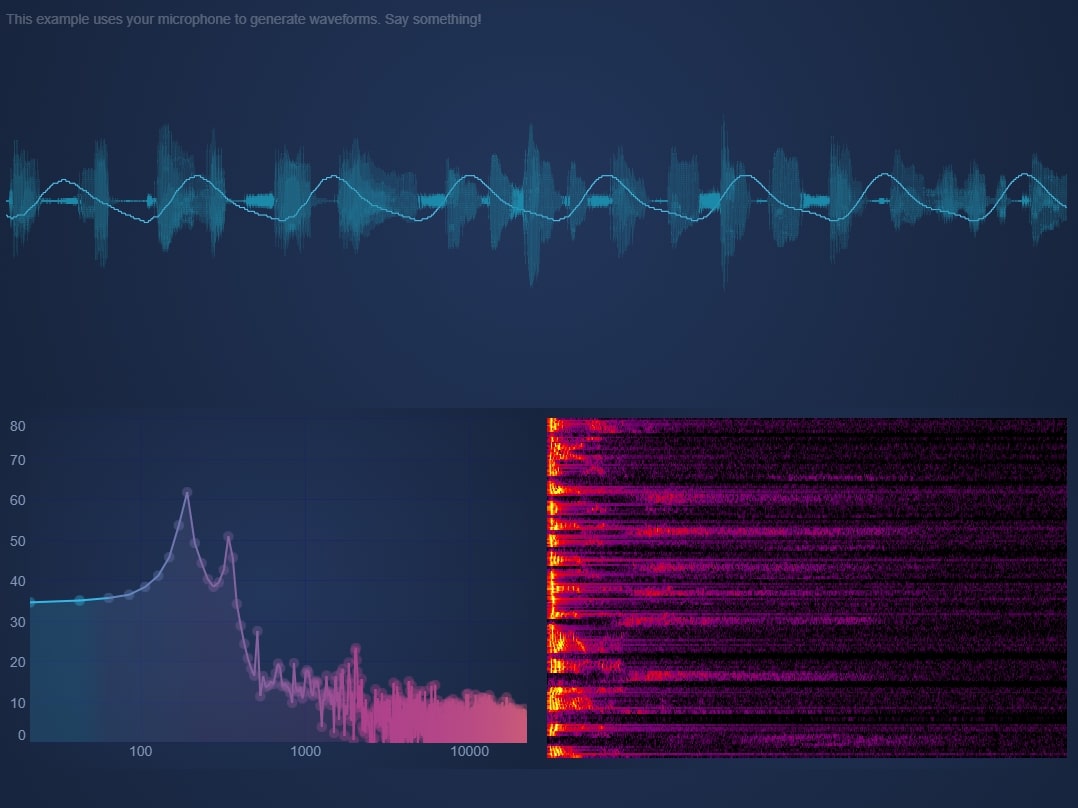Image resolution: width=1078 pixels, height=808 pixels.
Task: Click the 10000 frequency axis label
Action: point(469,751)
